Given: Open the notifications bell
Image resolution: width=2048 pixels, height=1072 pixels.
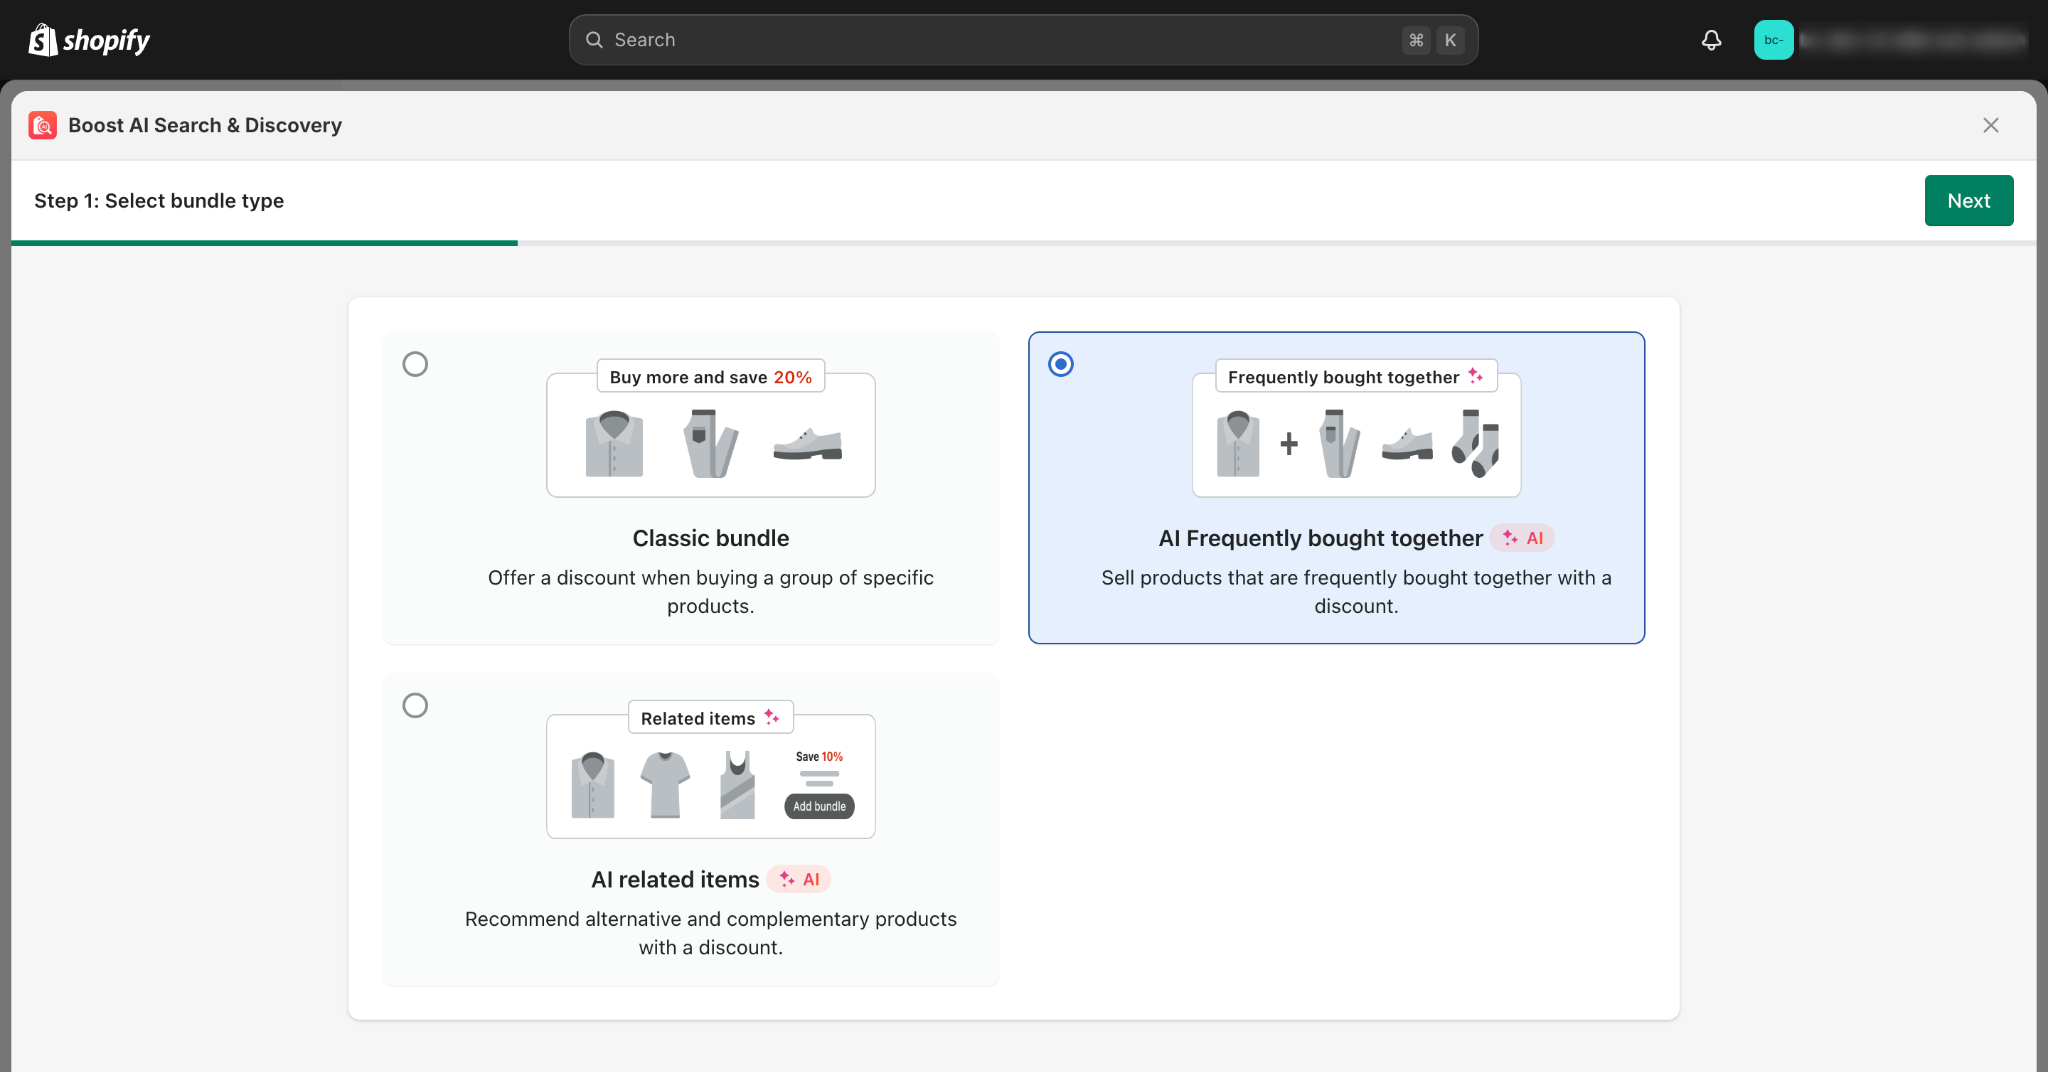Looking at the screenshot, I should (1711, 40).
